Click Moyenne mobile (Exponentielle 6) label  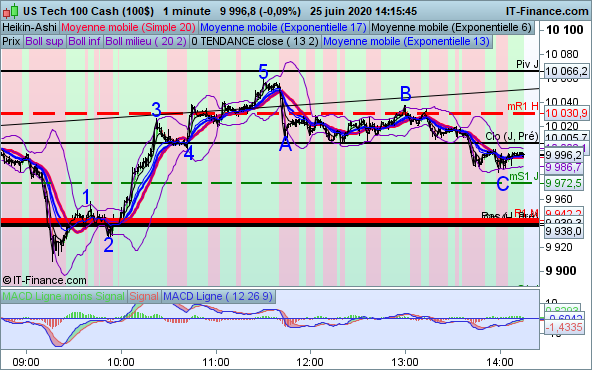point(452,28)
